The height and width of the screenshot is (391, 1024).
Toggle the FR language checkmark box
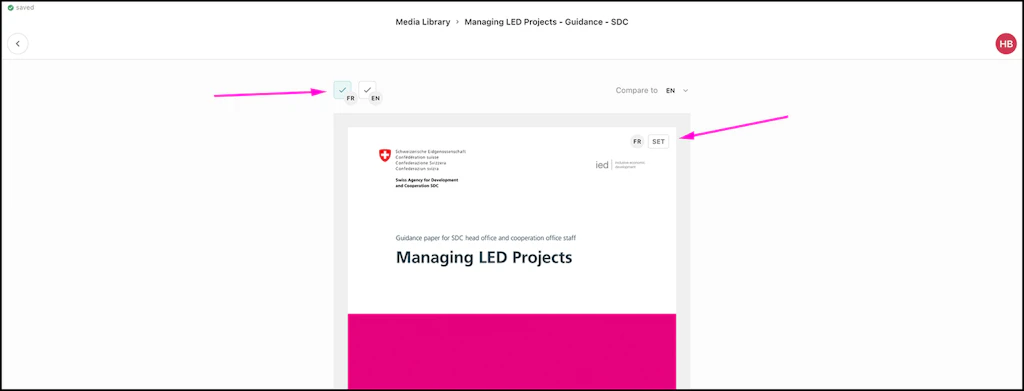point(342,89)
